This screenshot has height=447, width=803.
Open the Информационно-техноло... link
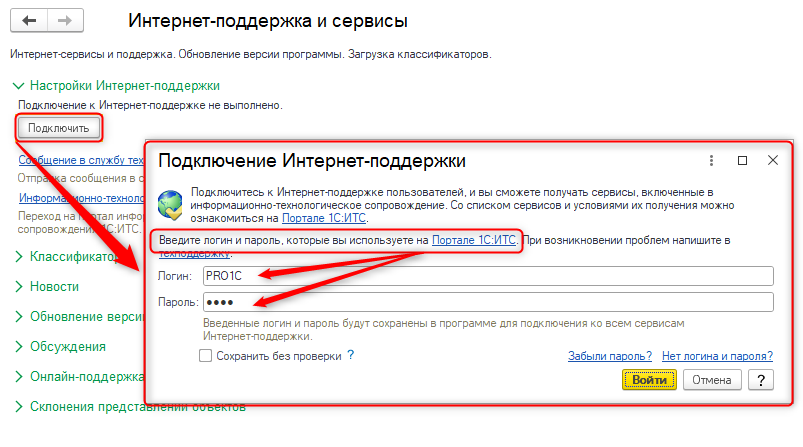[82, 198]
